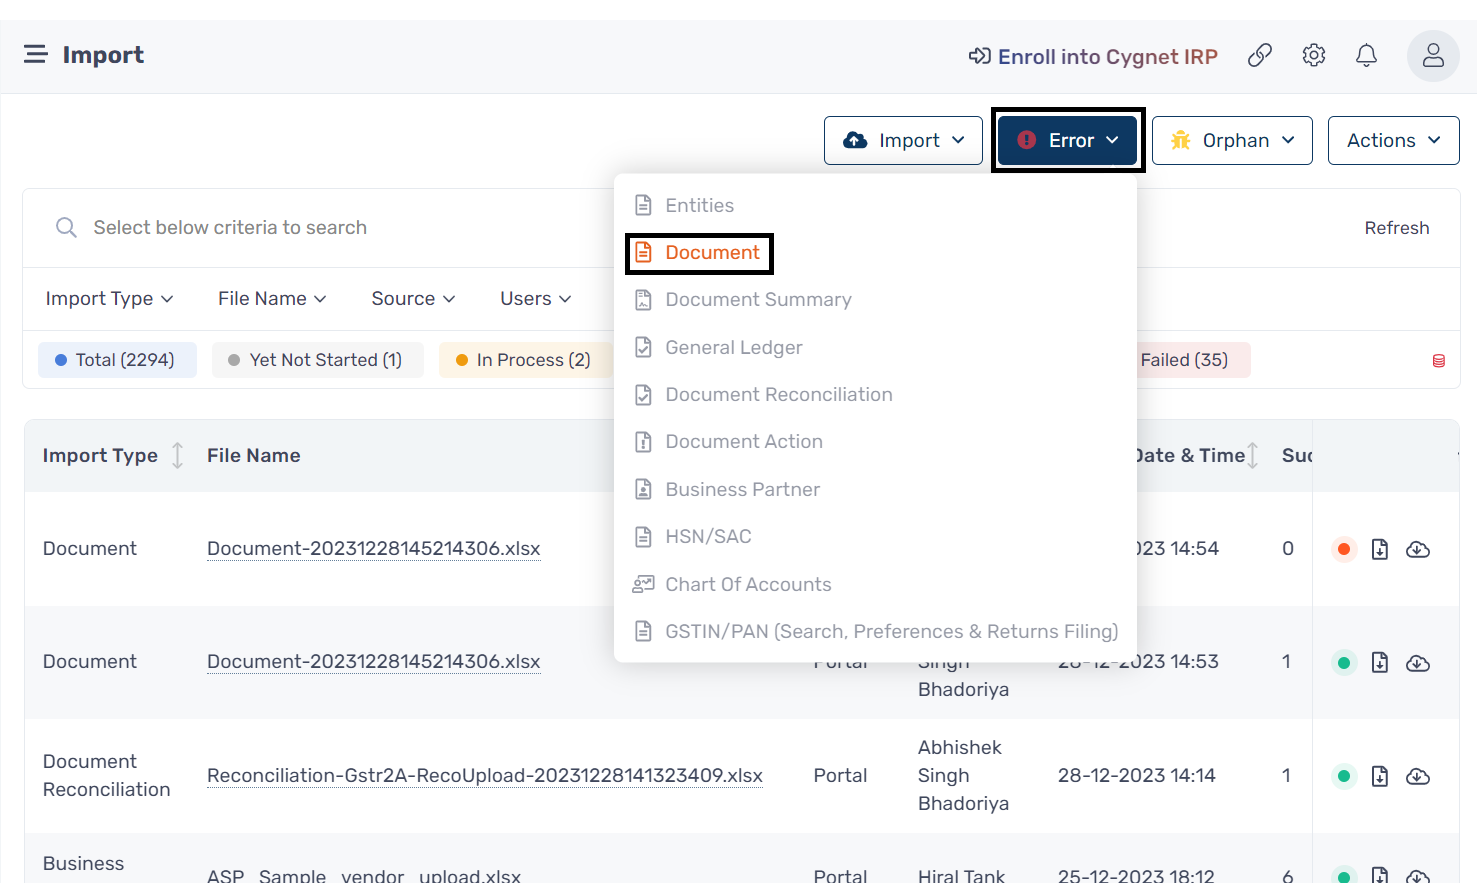Screen dimensions: 1477x883
Task: Open ASP_Sample_vendor_upload.xlsx link
Action: 364,876
